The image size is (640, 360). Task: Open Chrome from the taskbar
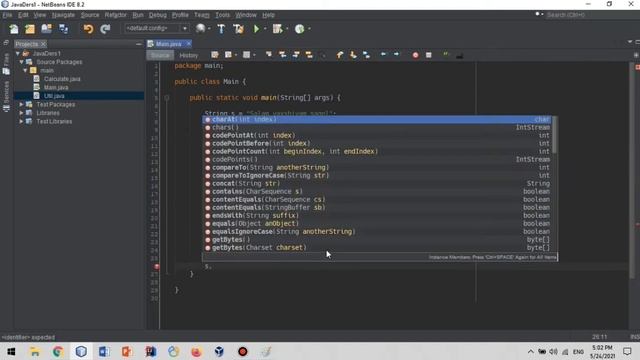tap(58, 351)
